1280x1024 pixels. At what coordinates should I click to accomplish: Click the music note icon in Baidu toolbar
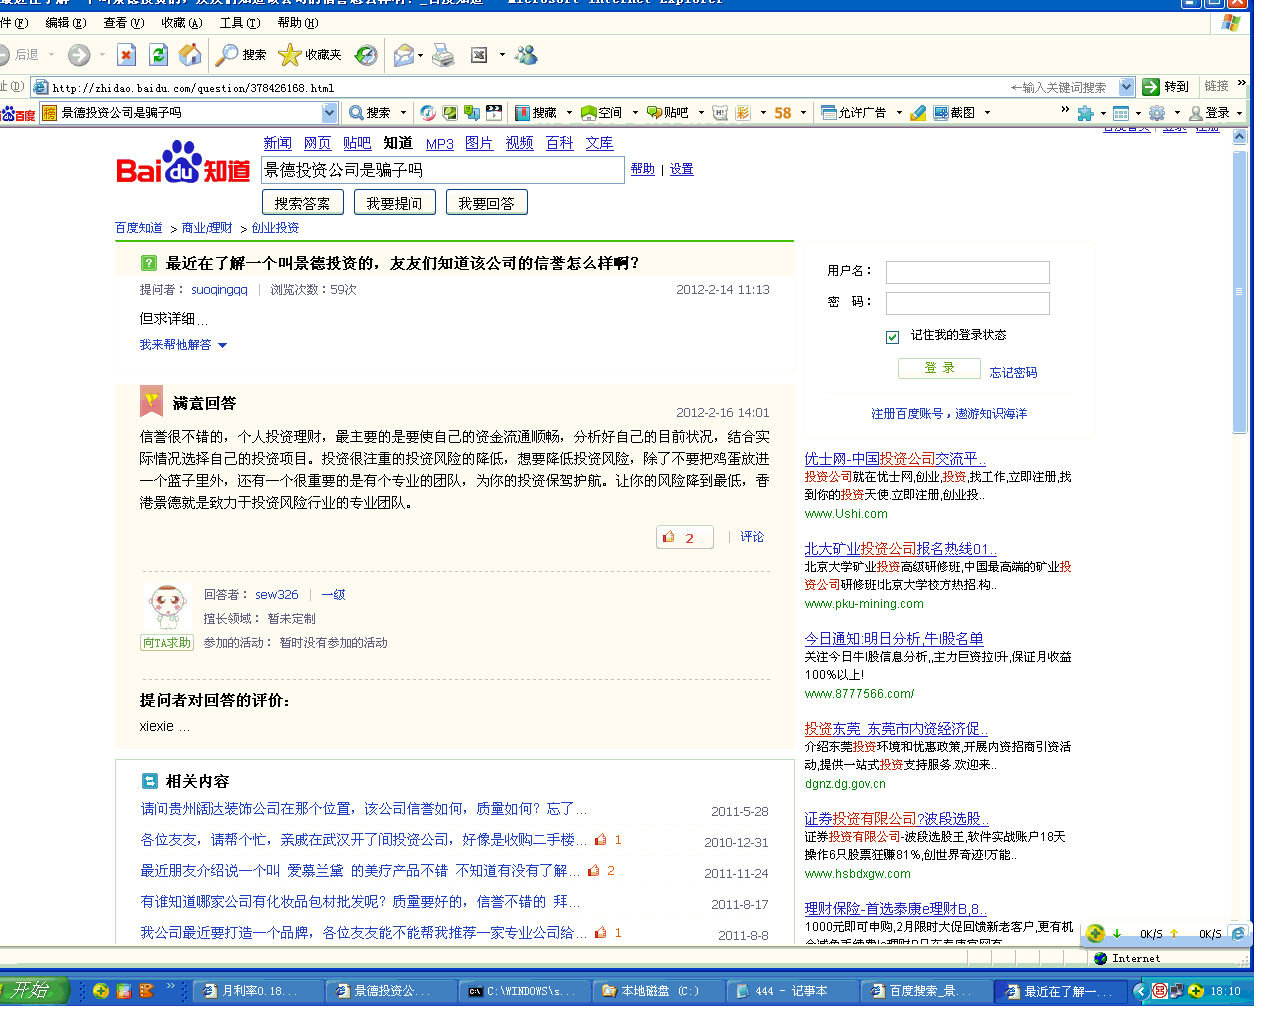coord(428,113)
